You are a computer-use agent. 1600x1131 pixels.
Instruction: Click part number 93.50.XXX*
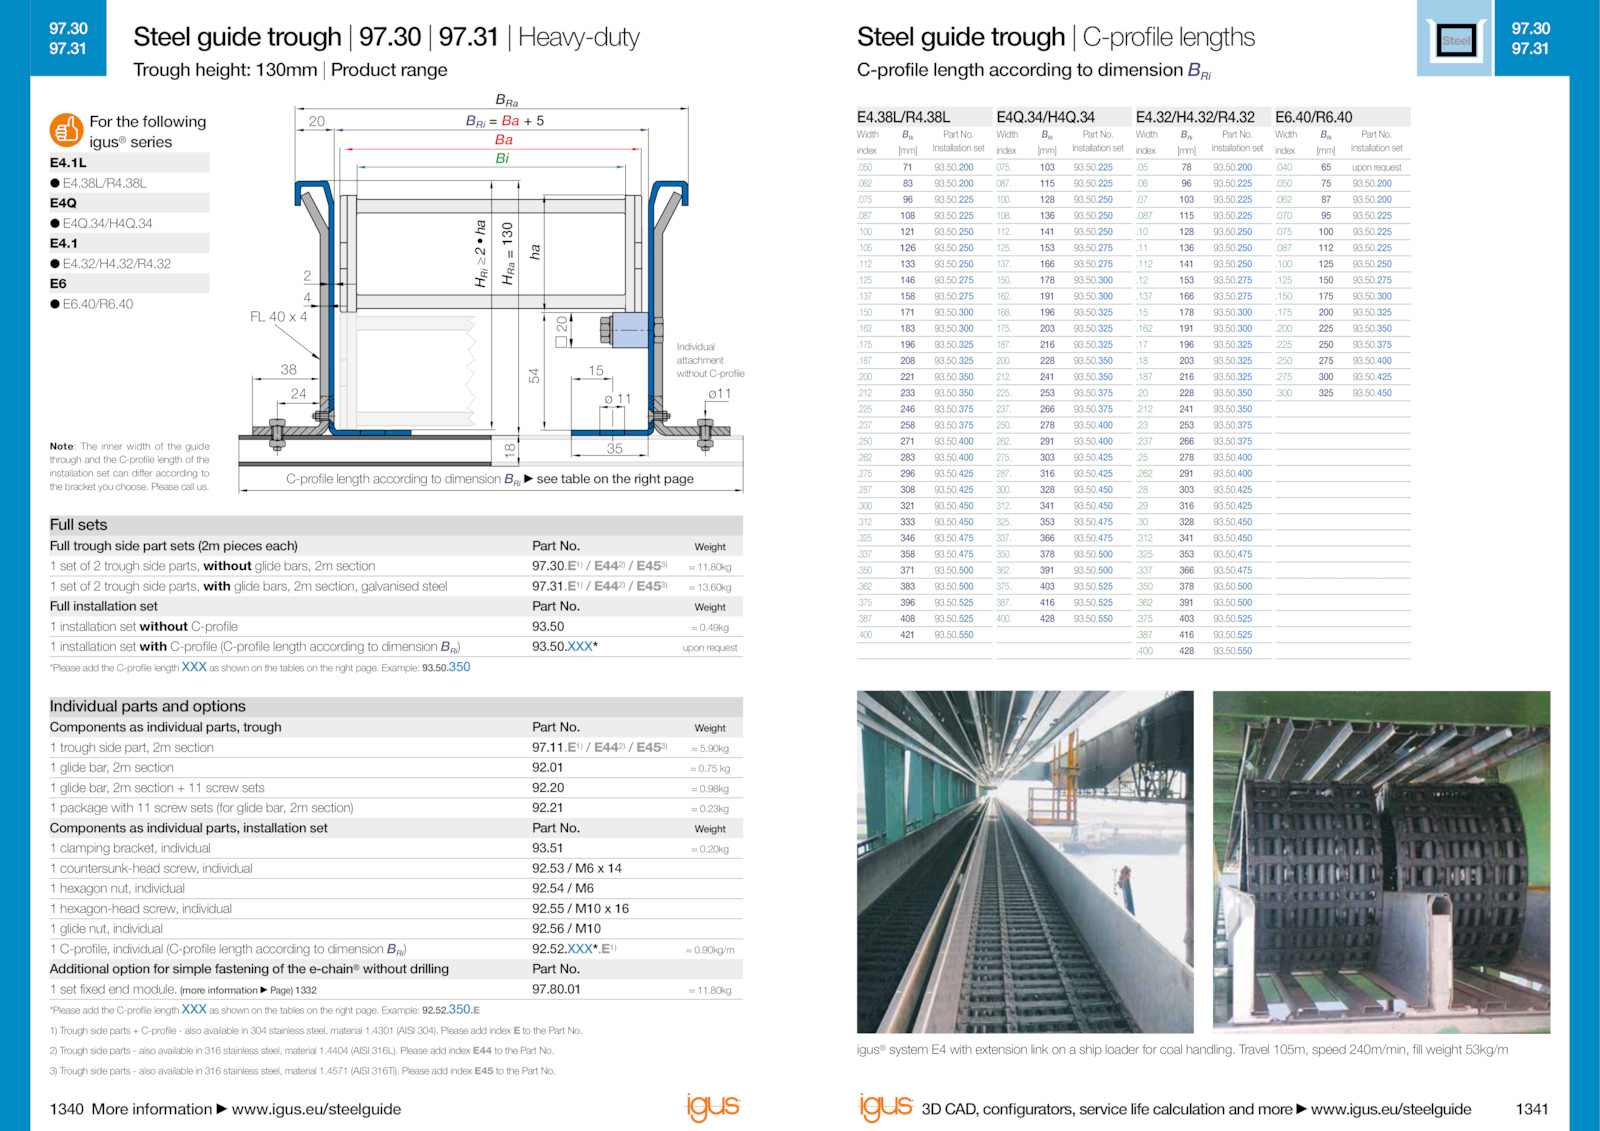pos(565,647)
